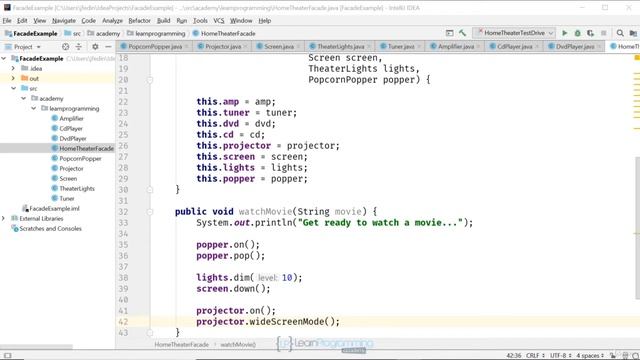
Task: Click the window layout icon beside hammer
Action: pos(449,33)
